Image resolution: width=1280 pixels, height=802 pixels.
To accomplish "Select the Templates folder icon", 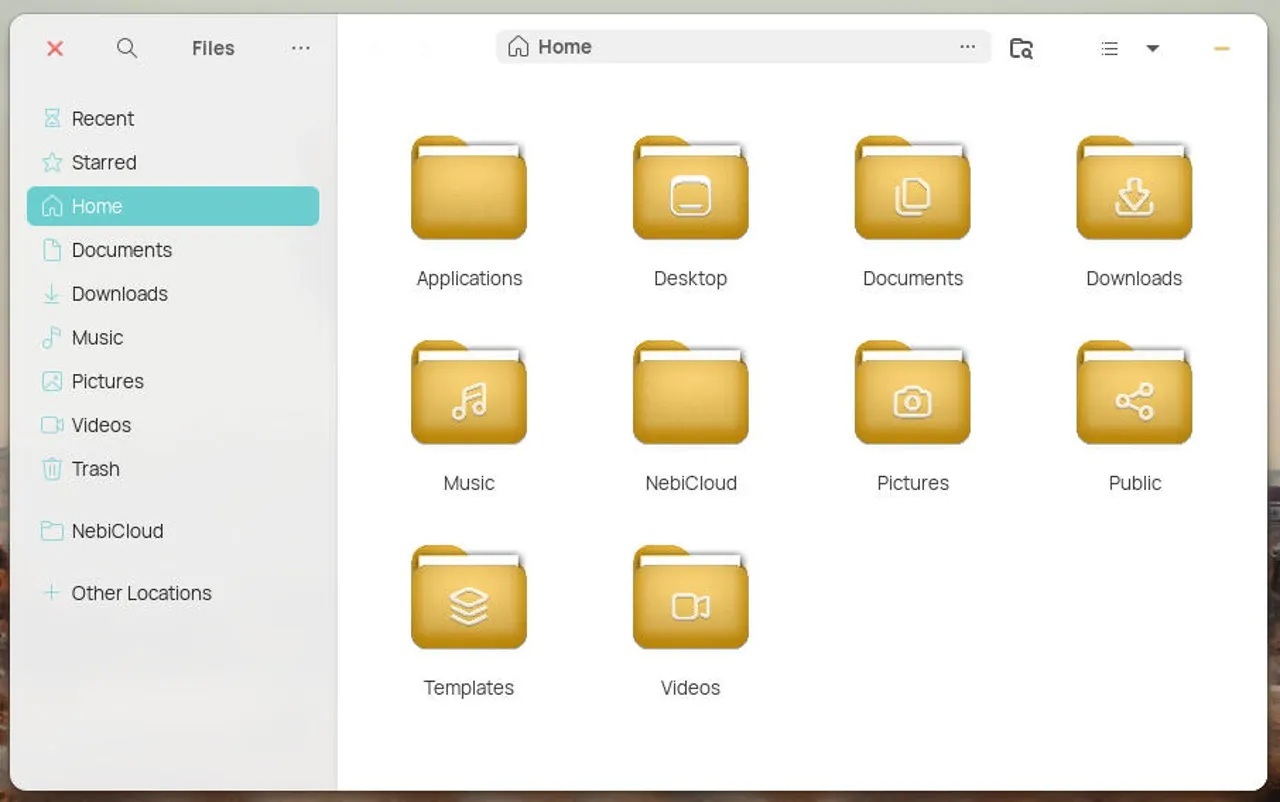I will pos(469,600).
